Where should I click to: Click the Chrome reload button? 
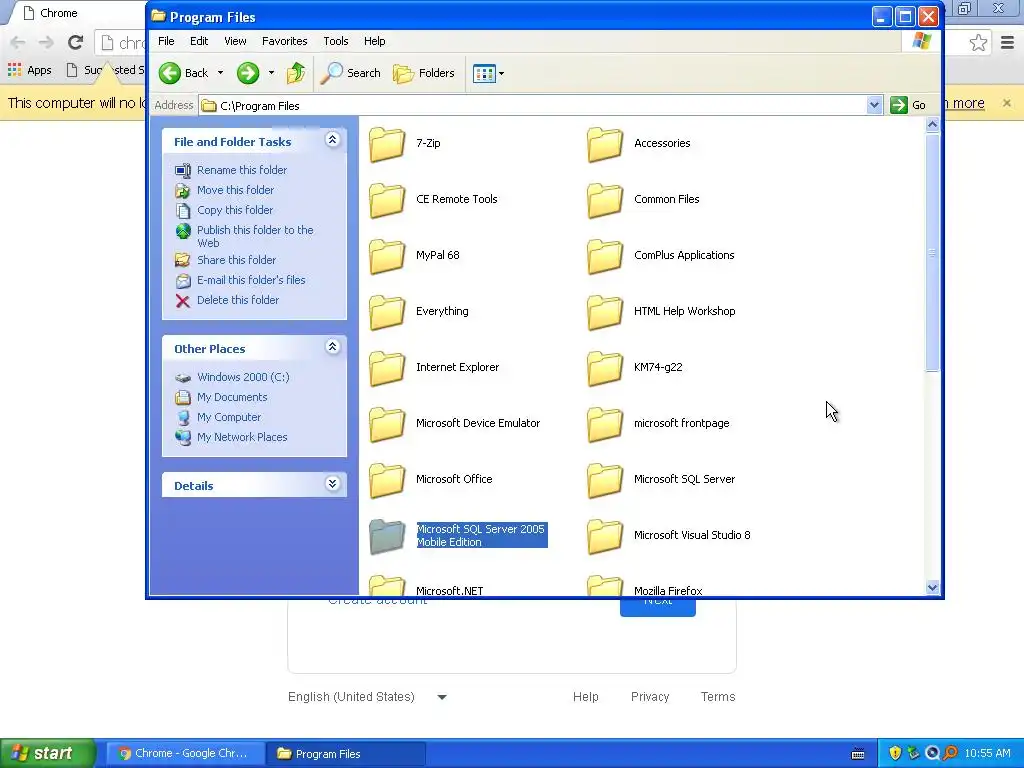click(x=76, y=42)
